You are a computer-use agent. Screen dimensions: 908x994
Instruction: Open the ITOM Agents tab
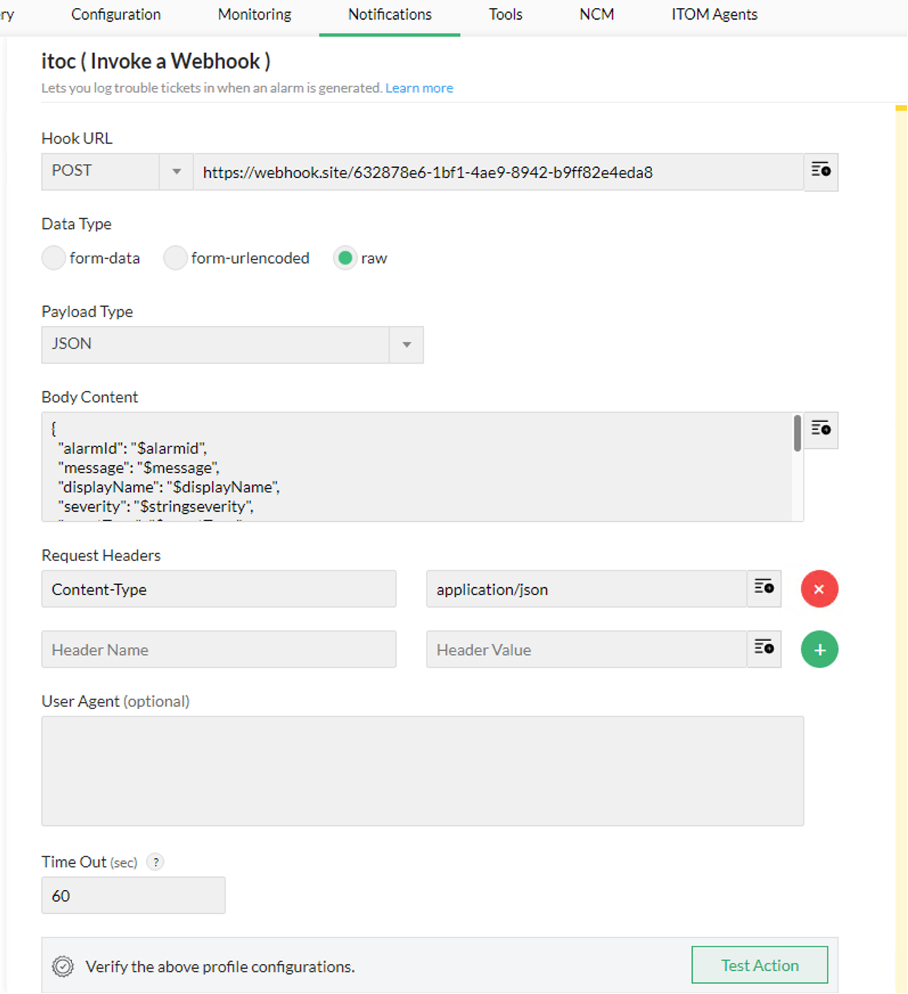[x=714, y=15]
